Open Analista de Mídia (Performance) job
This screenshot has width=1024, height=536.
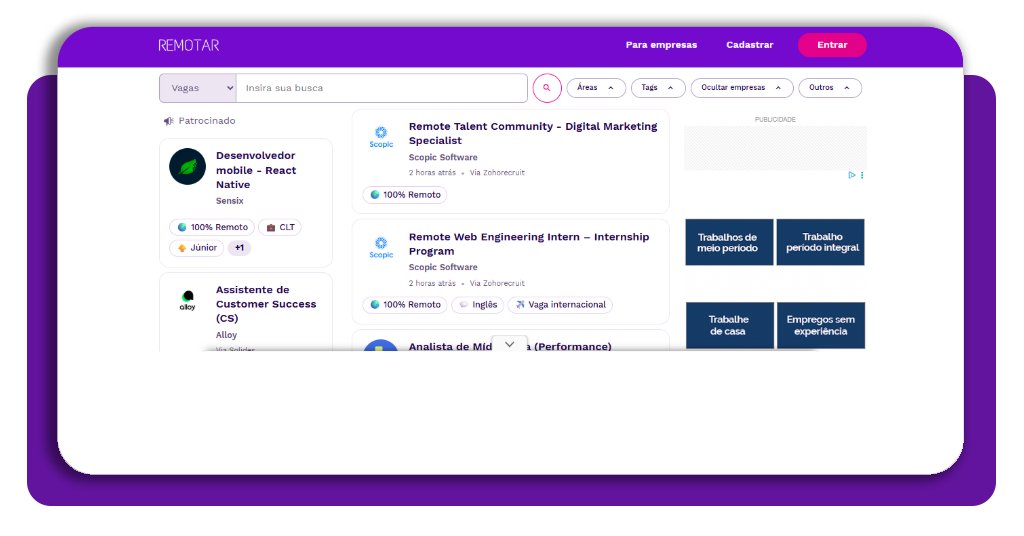point(510,346)
